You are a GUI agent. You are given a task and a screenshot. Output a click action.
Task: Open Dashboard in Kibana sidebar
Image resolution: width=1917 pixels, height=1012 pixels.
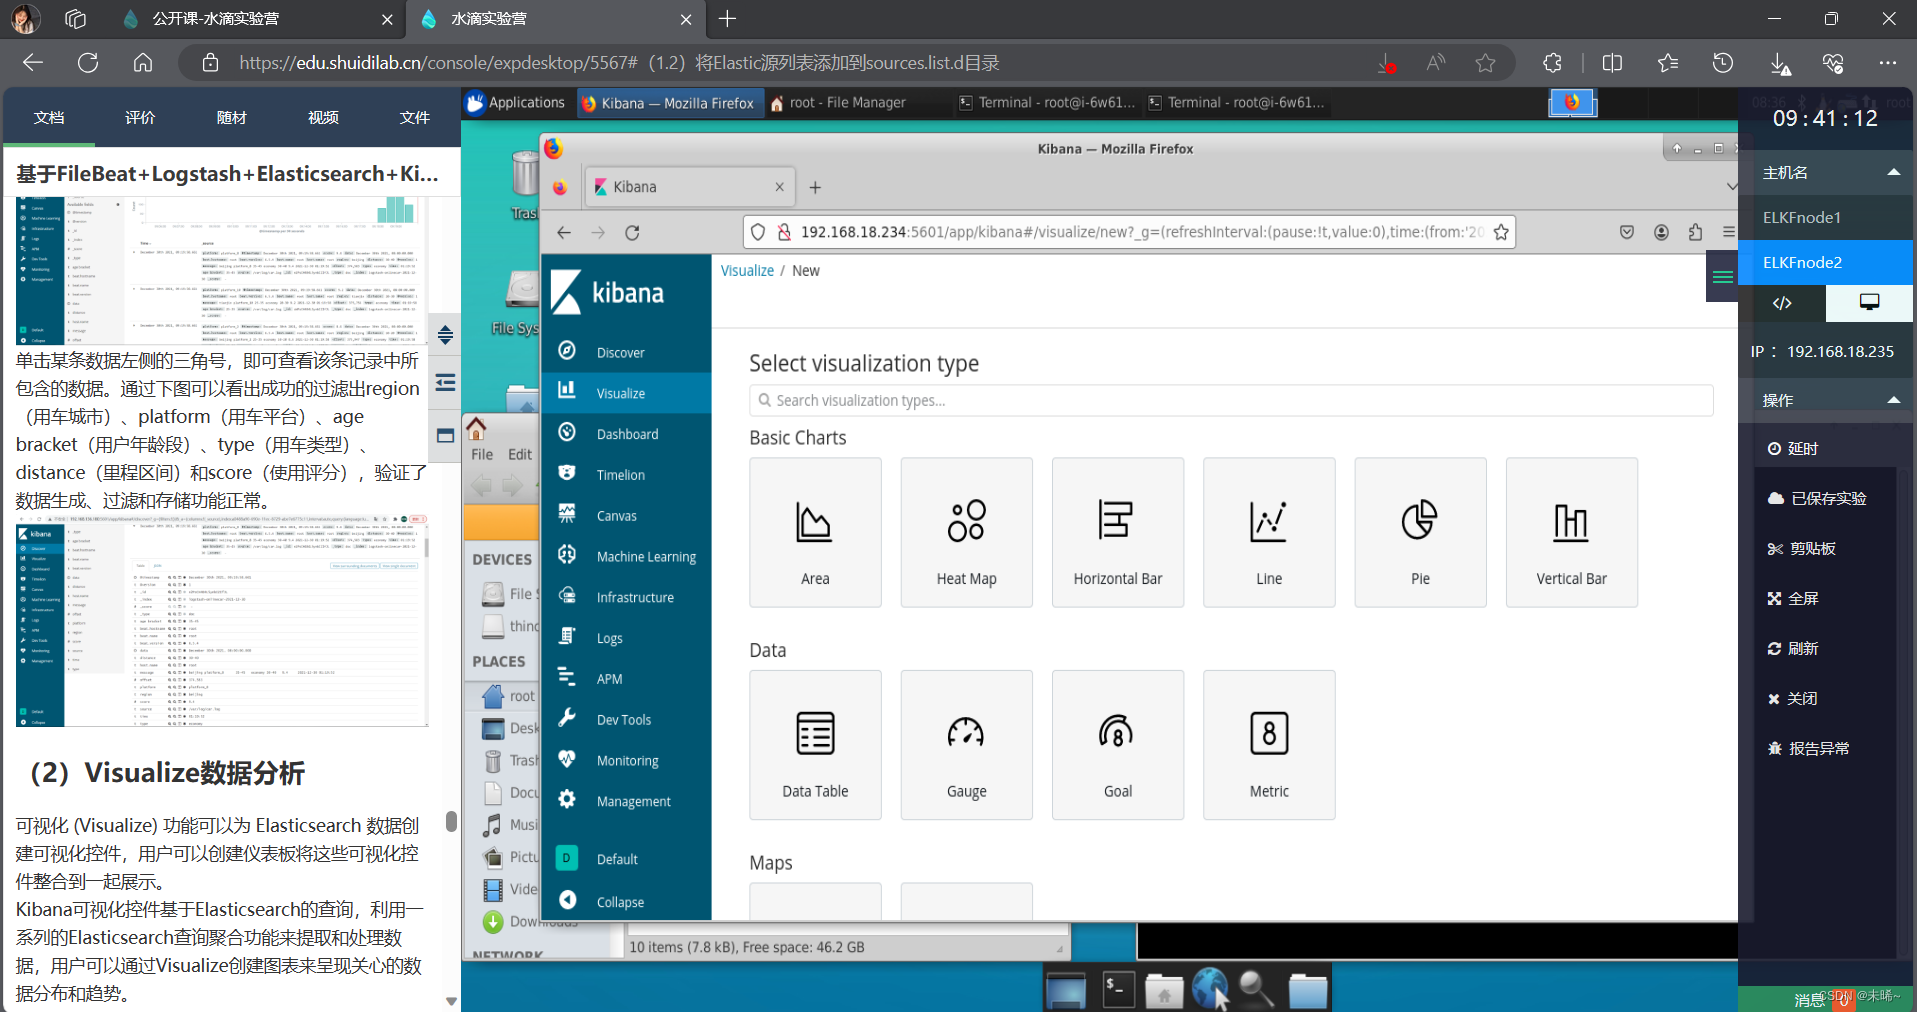[x=626, y=434]
